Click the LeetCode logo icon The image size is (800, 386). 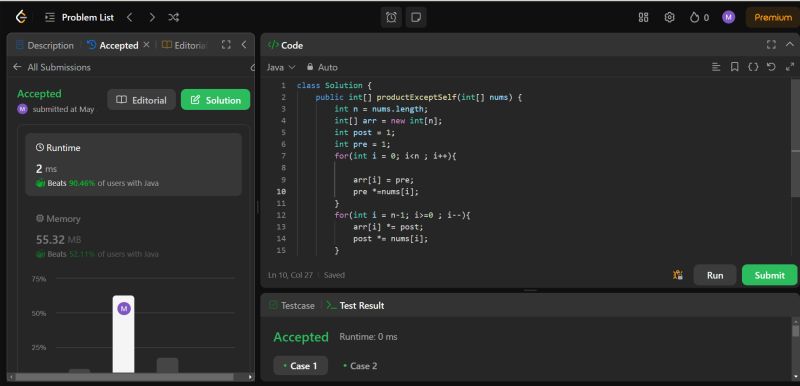point(21,17)
